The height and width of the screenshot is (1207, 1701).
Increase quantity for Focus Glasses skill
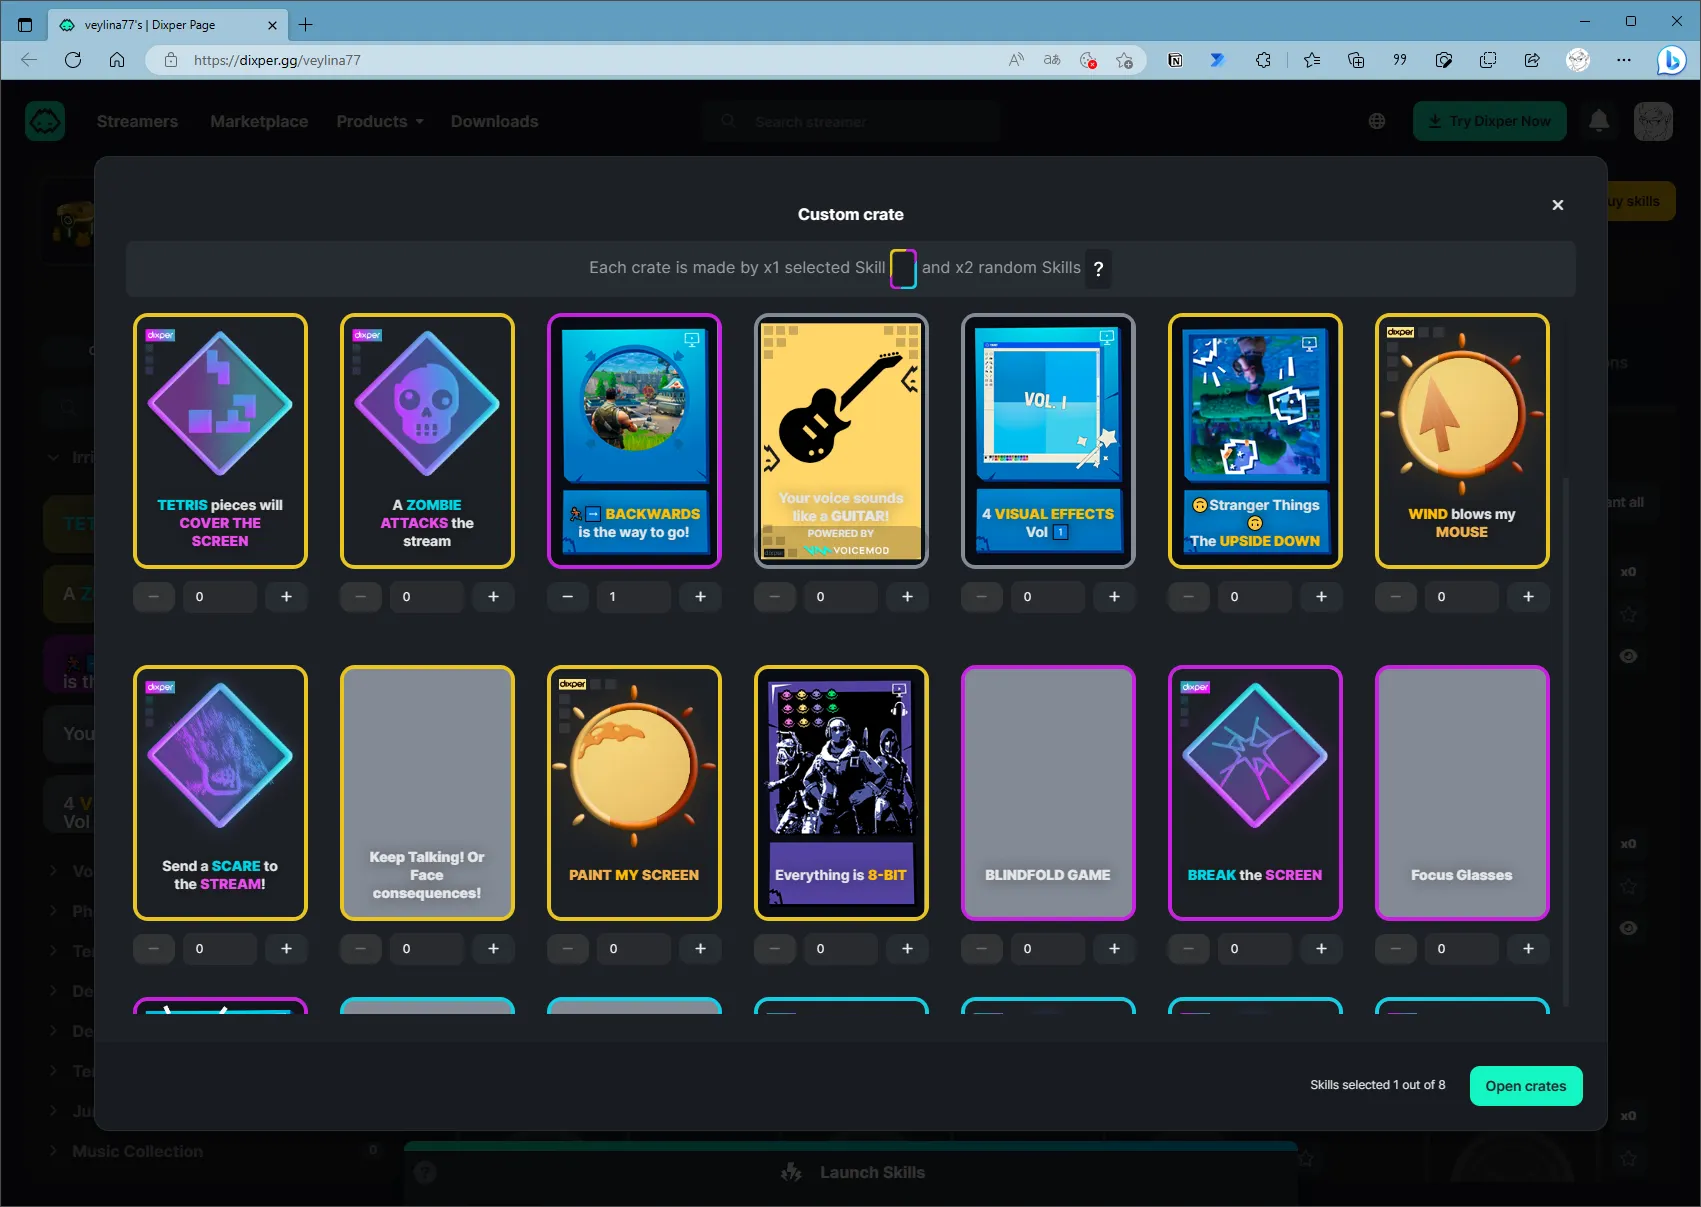[1528, 949]
